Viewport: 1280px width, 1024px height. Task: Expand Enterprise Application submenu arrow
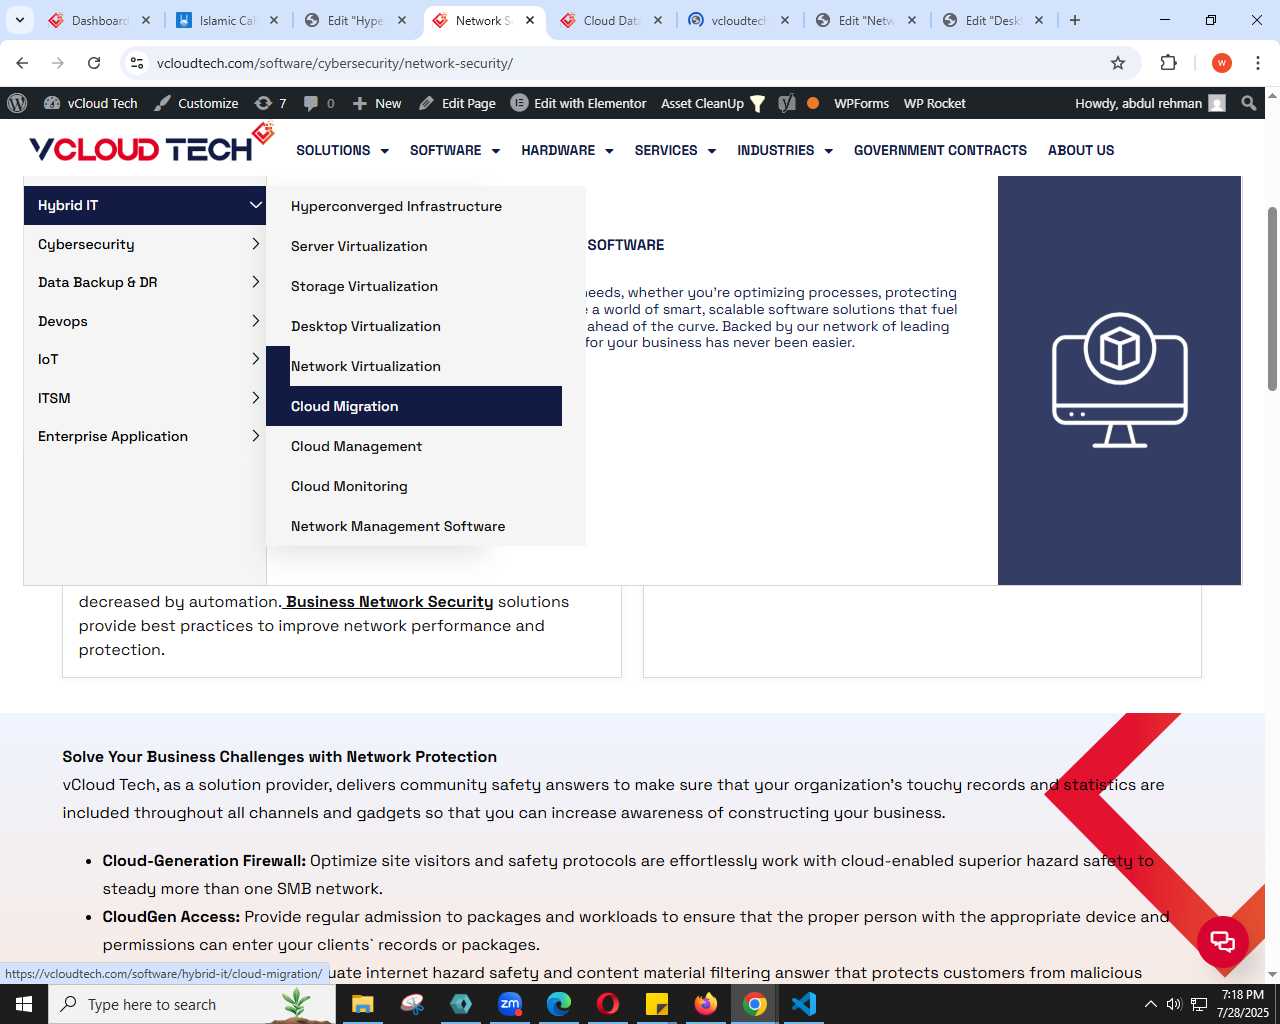tap(256, 436)
